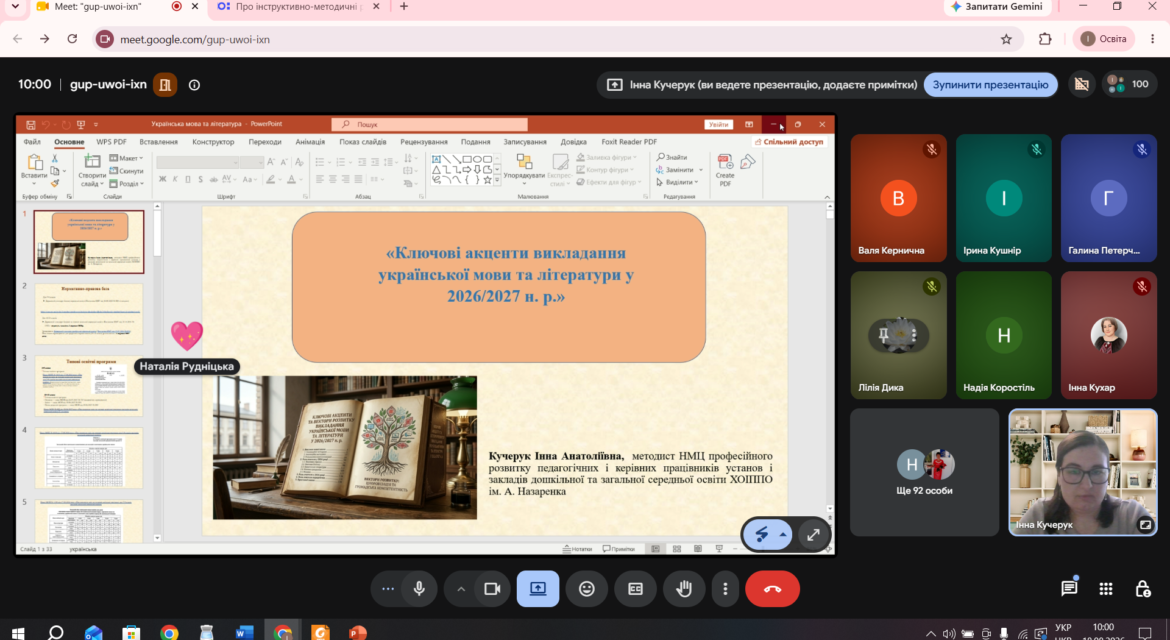The height and width of the screenshot is (640, 1170).
Task: Expand shared presentation to full view
Action: click(x=813, y=534)
